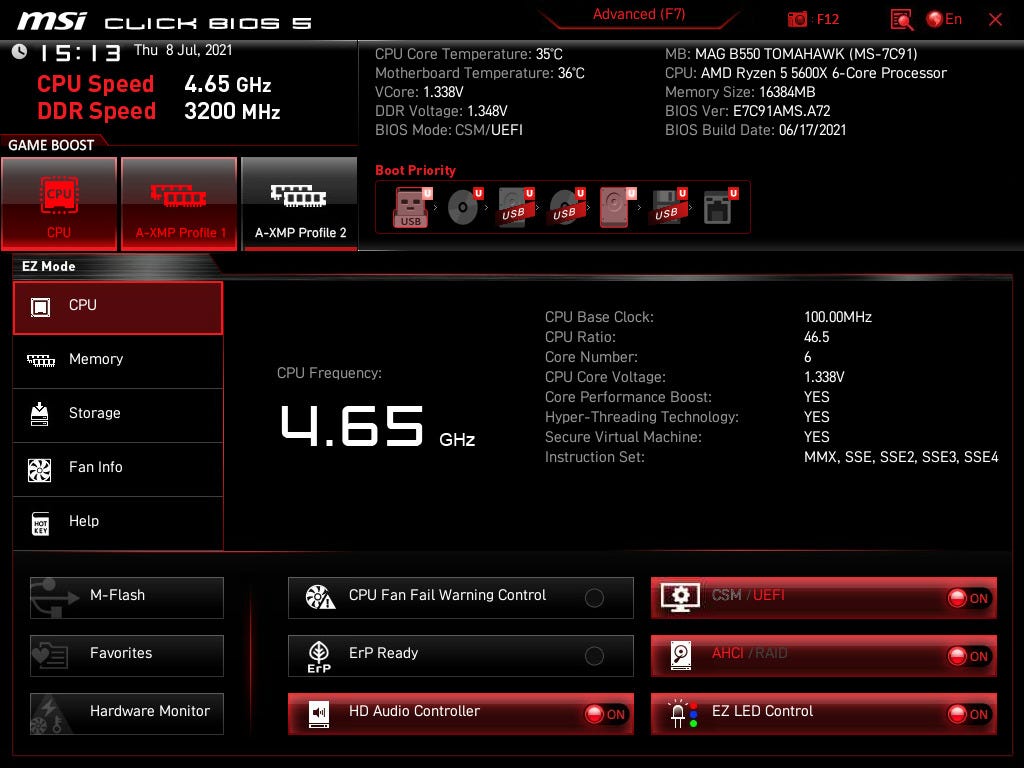The image size is (1024, 768).
Task: Enable CPU Fan Fail Warning Control
Action: [x=595, y=597]
